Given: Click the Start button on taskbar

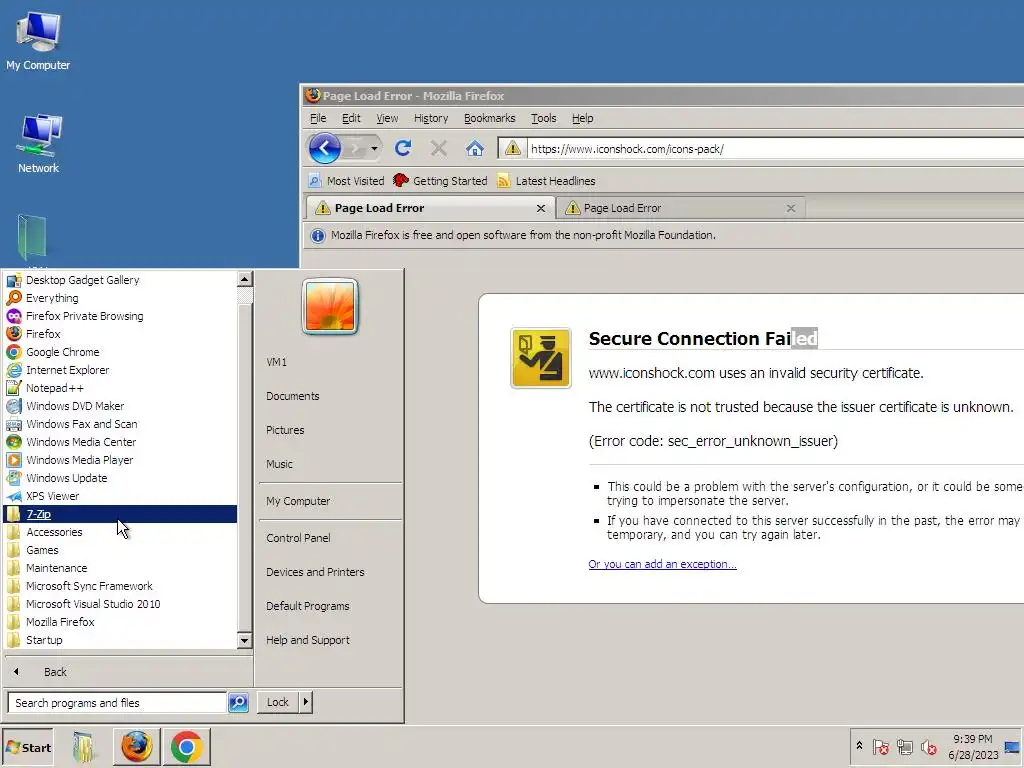Looking at the screenshot, I should point(28,748).
